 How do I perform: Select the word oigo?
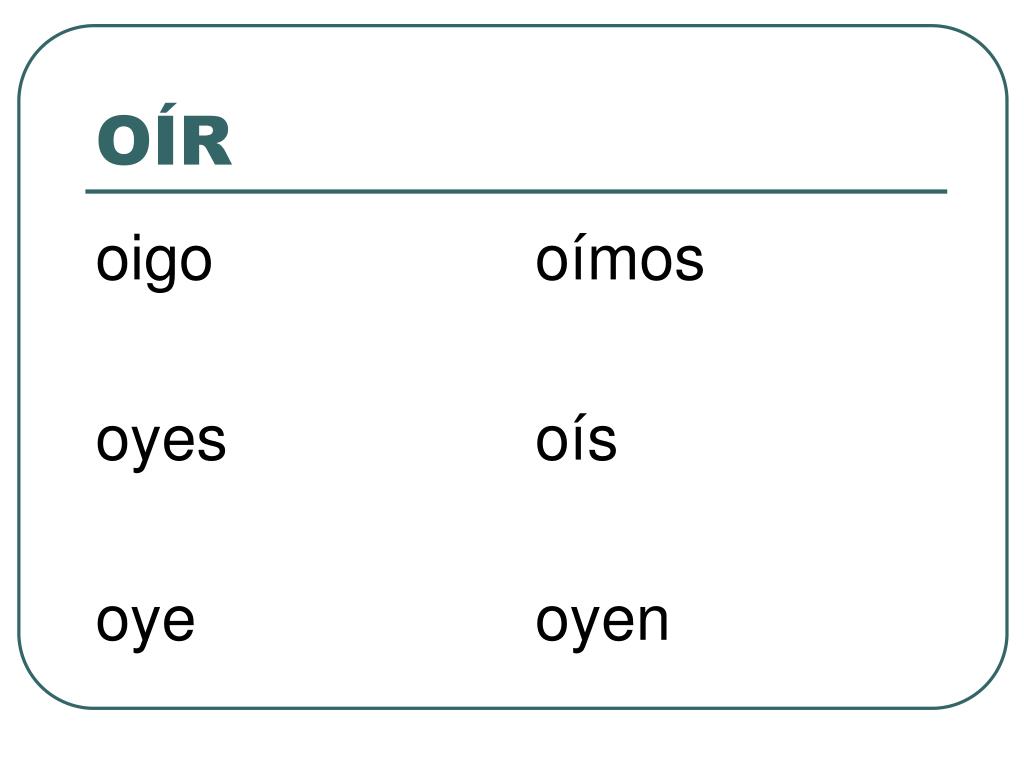tap(154, 261)
